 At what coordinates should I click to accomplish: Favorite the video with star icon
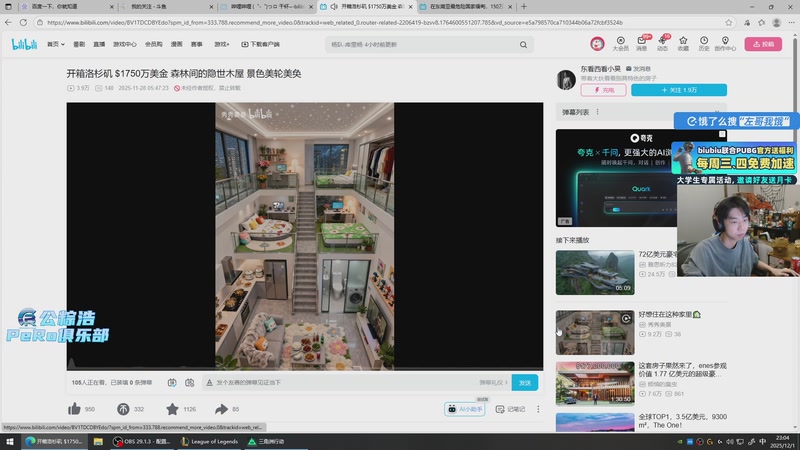172,409
